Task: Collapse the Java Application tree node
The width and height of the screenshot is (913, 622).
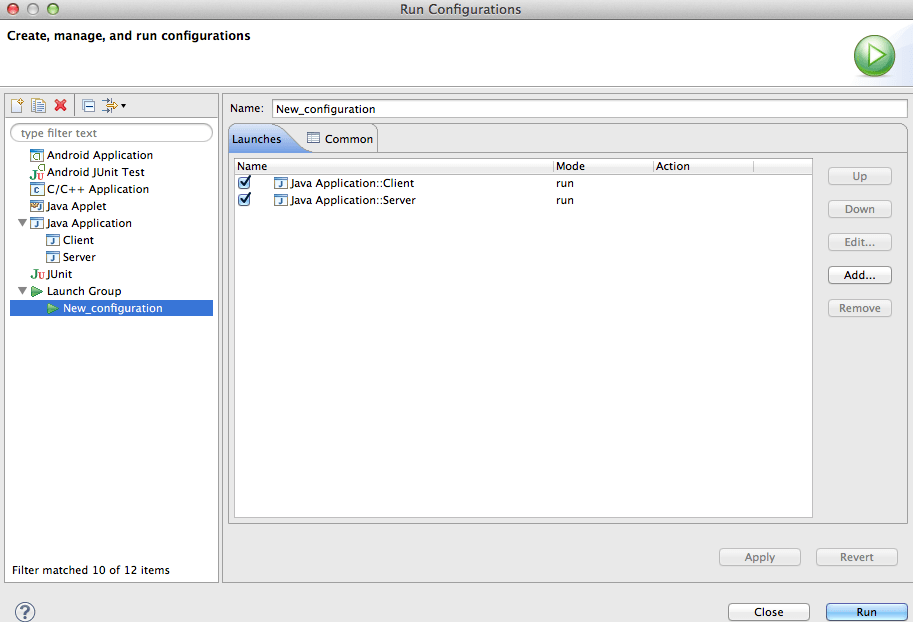Action: click(x=22, y=223)
